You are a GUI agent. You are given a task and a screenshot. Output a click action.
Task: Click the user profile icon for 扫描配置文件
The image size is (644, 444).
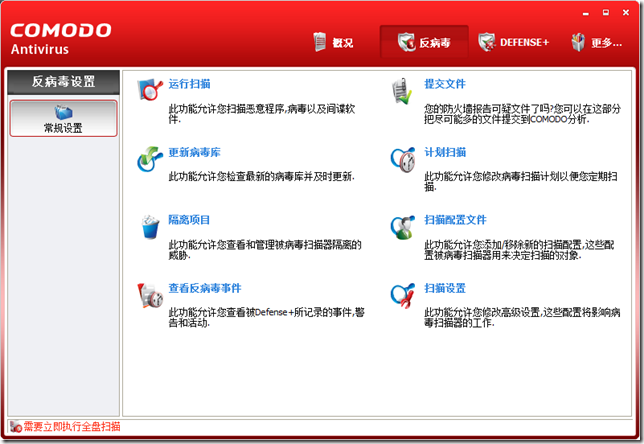point(403,227)
